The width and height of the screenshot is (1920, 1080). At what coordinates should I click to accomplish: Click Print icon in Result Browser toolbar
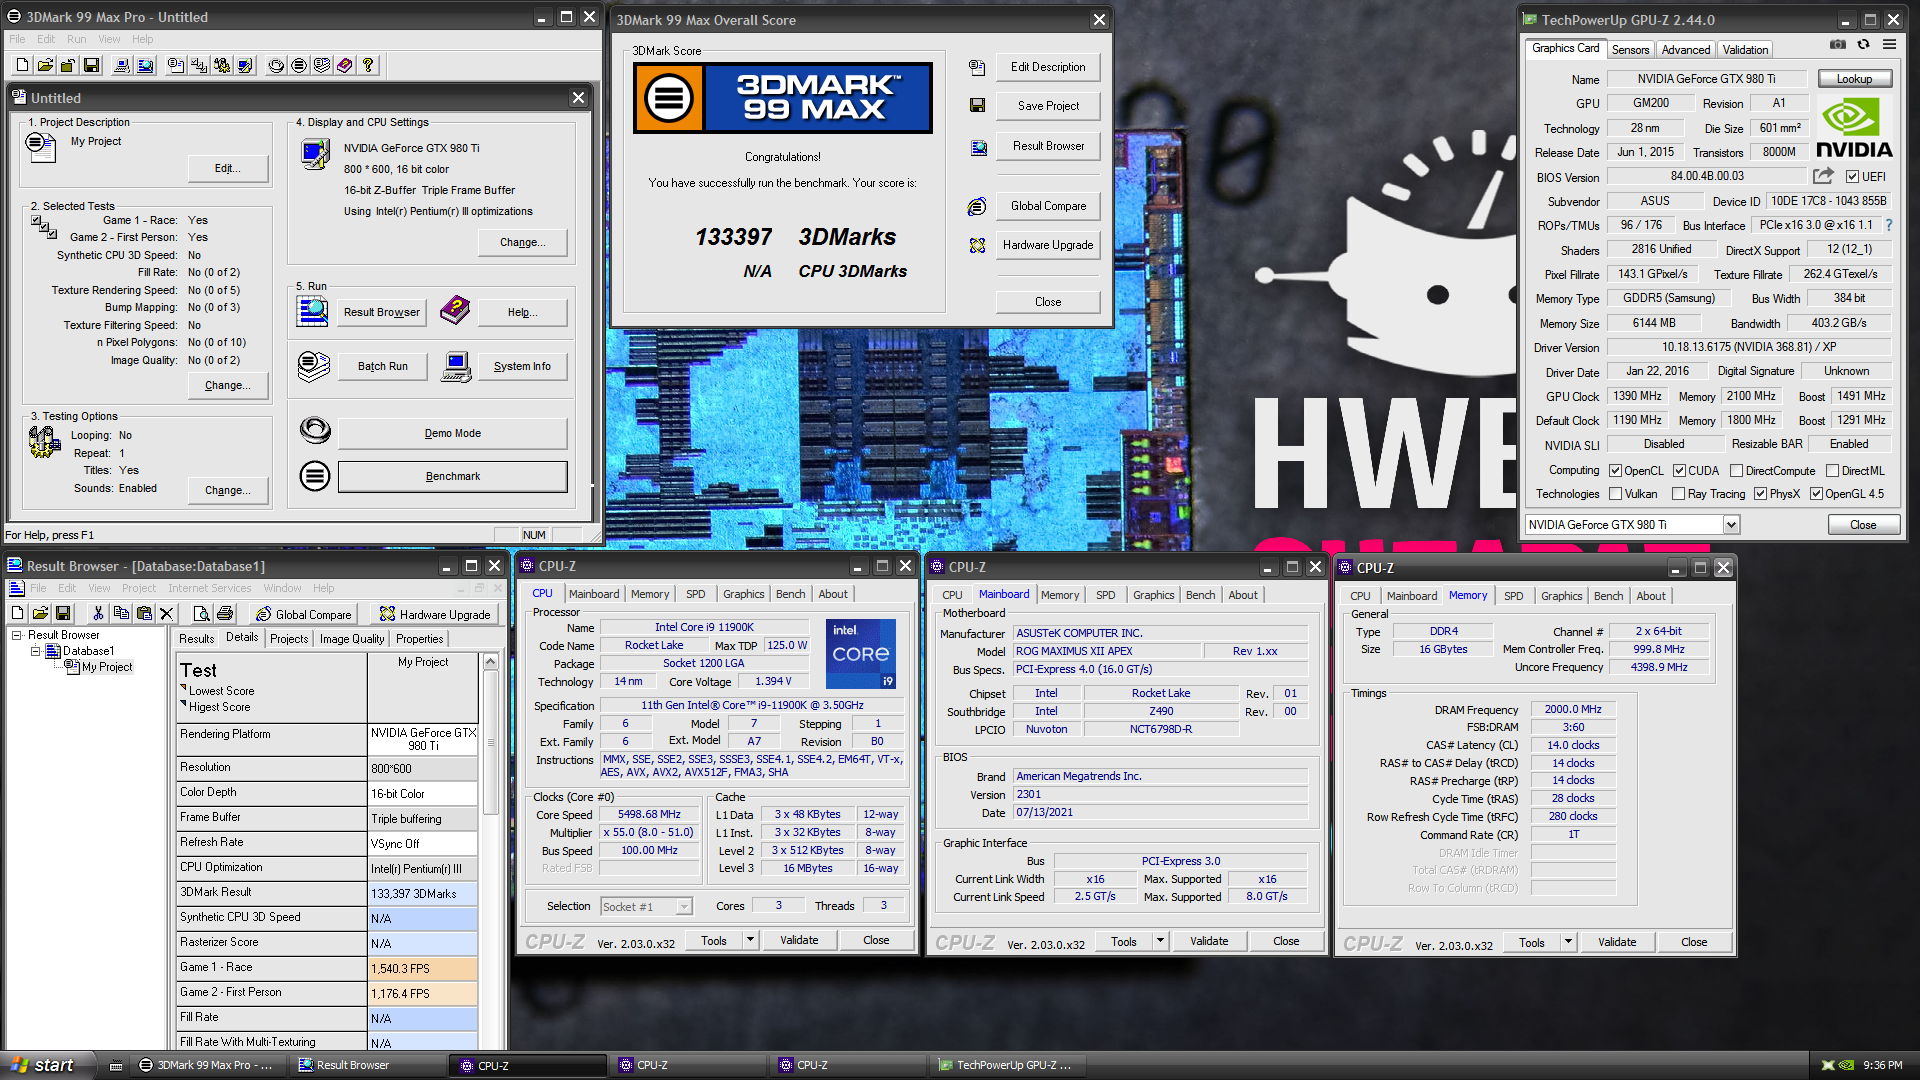[x=225, y=613]
